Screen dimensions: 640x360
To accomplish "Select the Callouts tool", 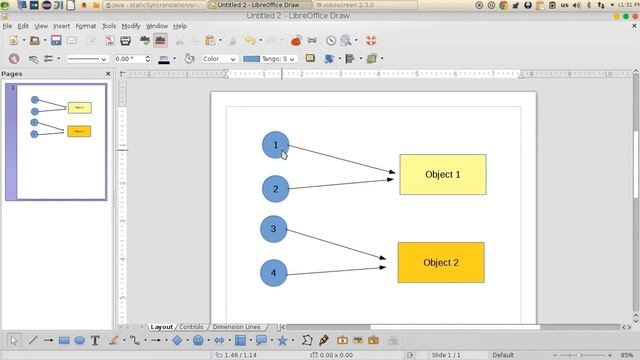I will (261, 340).
